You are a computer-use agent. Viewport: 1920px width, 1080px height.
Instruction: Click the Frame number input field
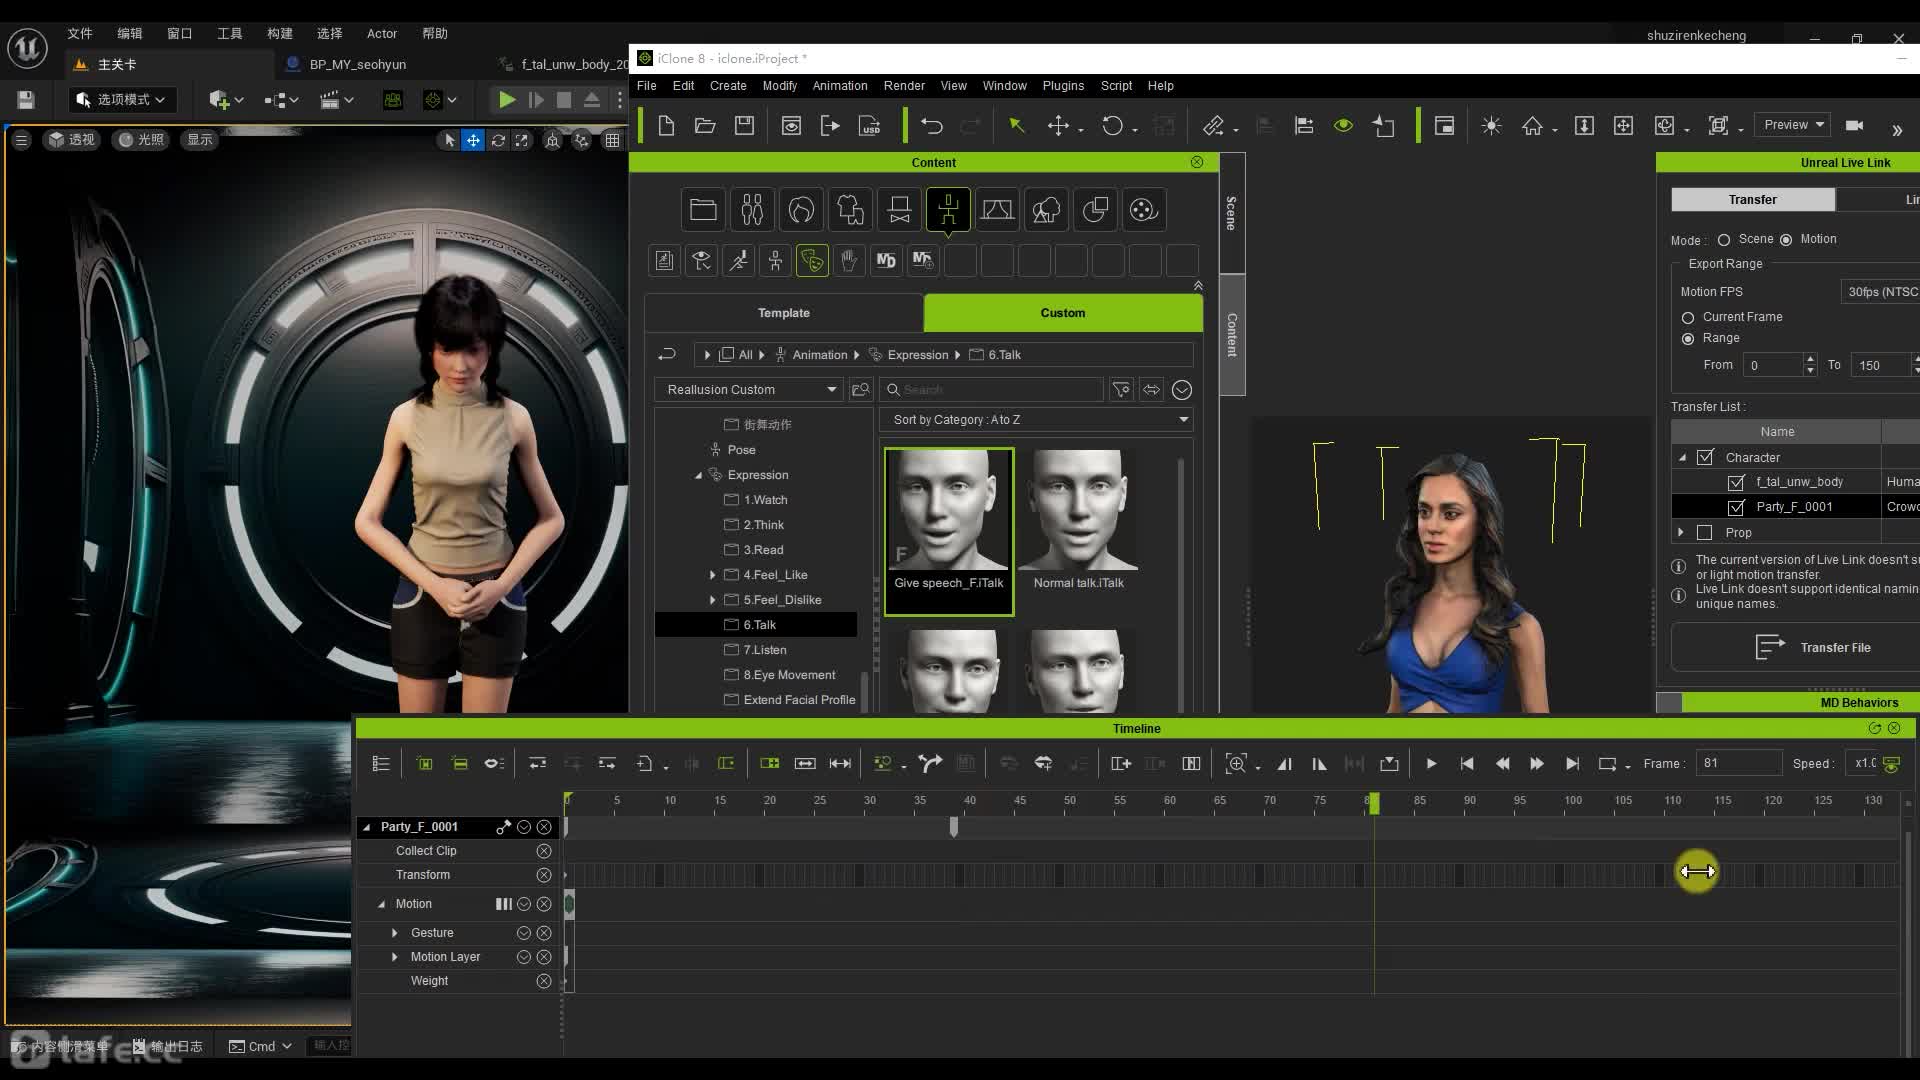point(1738,763)
